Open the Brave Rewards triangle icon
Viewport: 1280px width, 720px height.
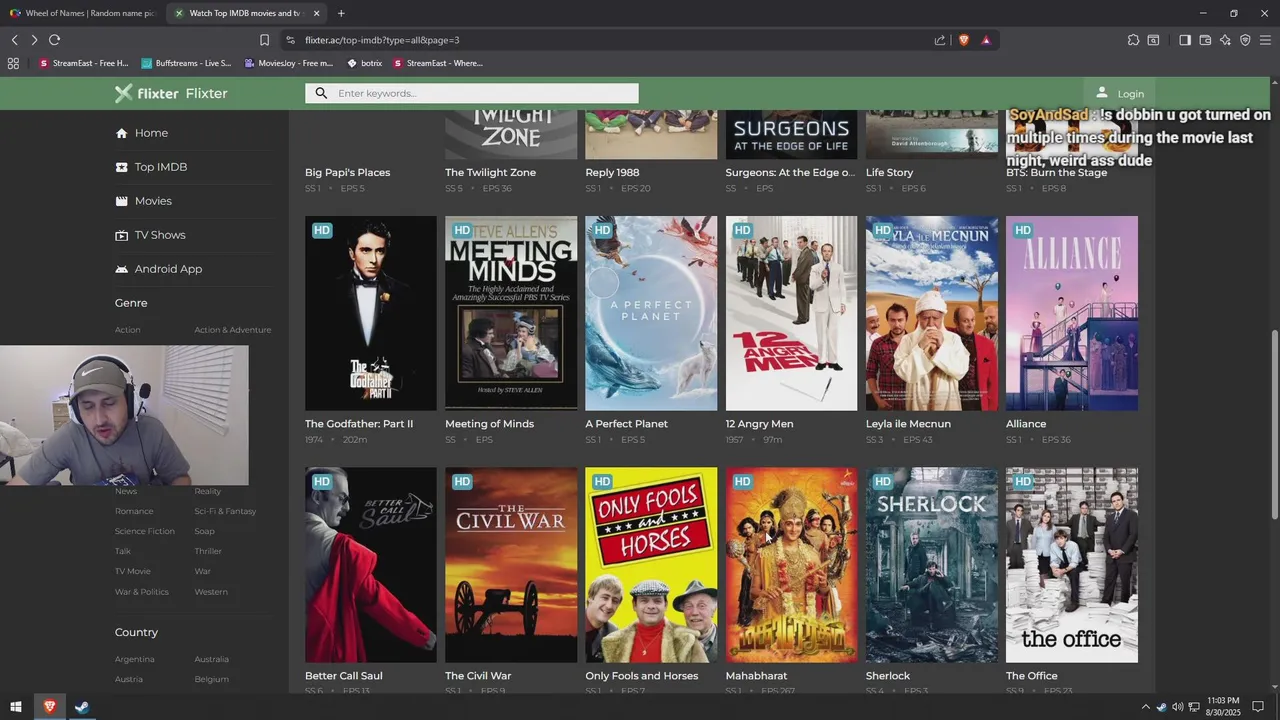pyautogui.click(x=986, y=40)
